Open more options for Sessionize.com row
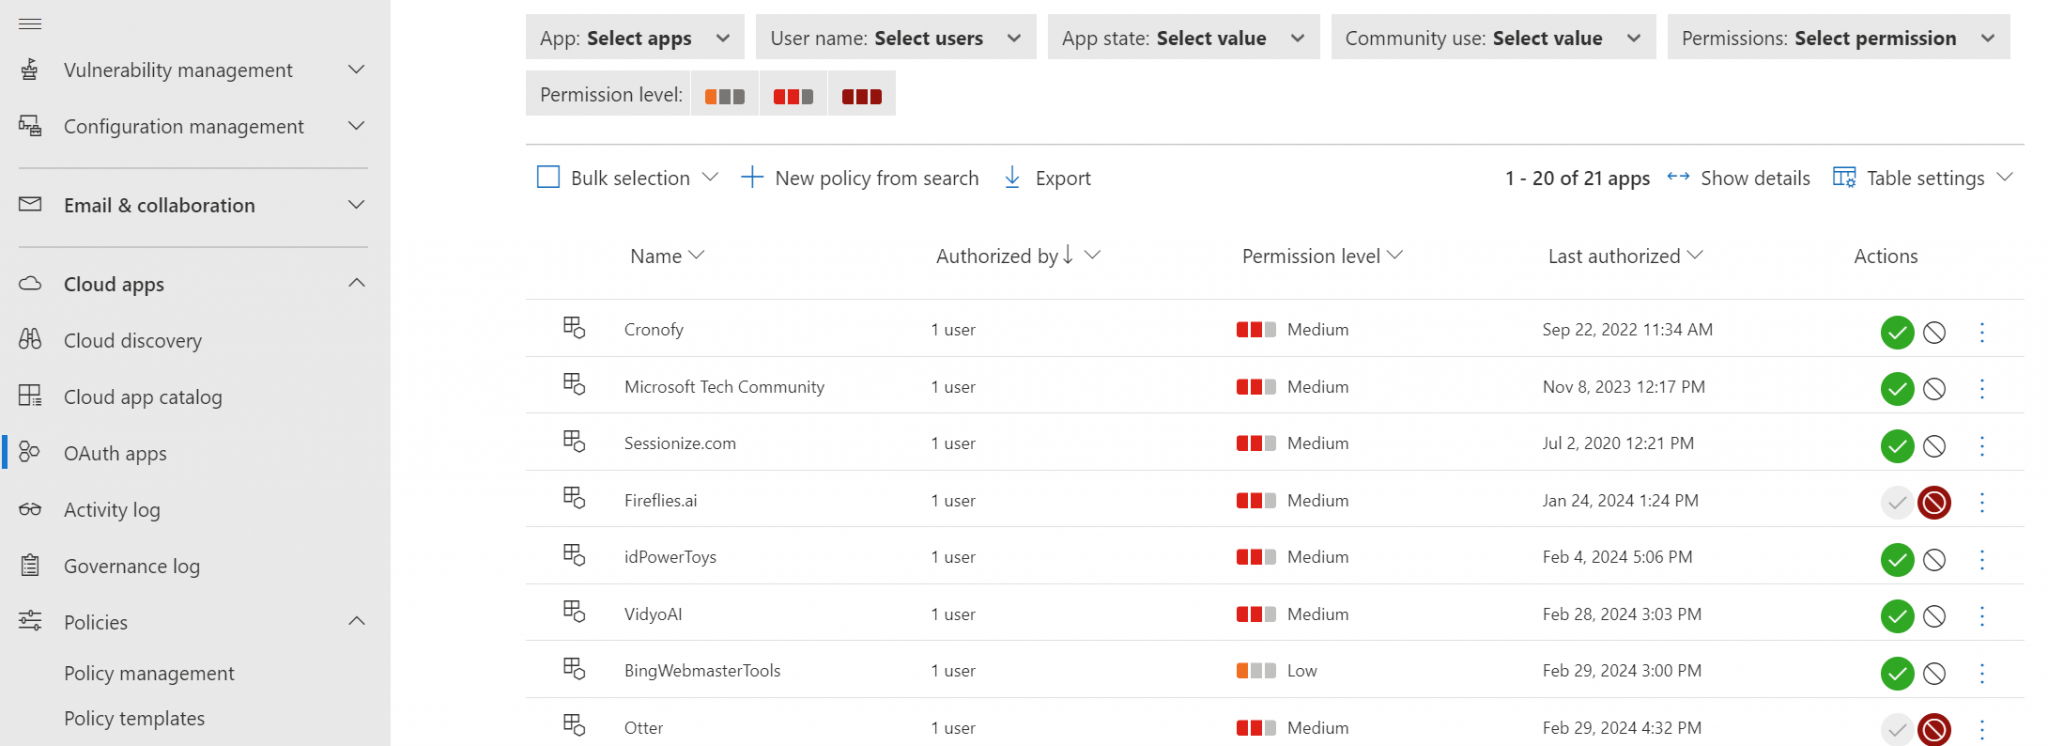Screen dimensions: 2048x746 1981,446
